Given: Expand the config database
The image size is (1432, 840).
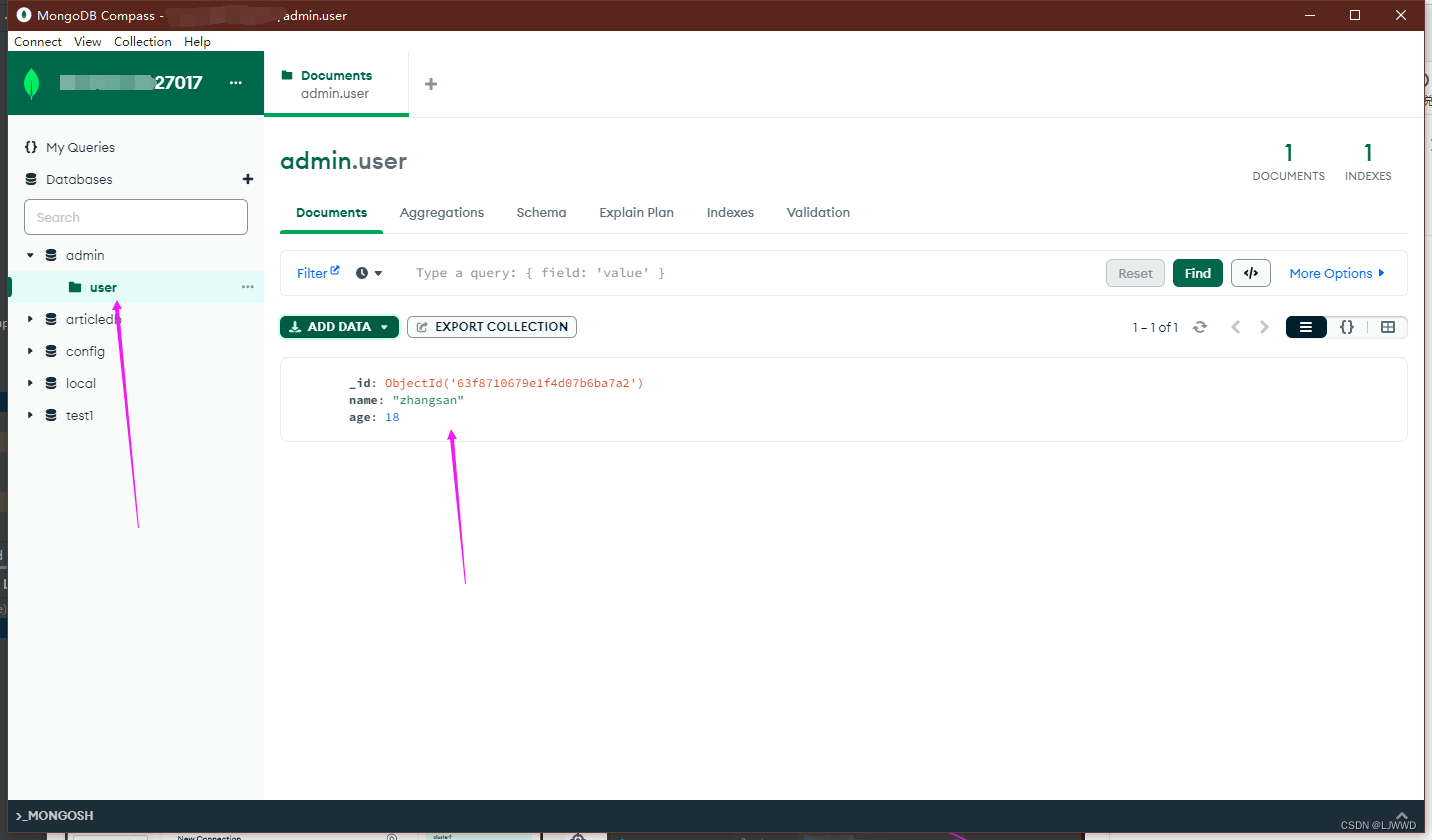Looking at the screenshot, I should click(x=30, y=351).
